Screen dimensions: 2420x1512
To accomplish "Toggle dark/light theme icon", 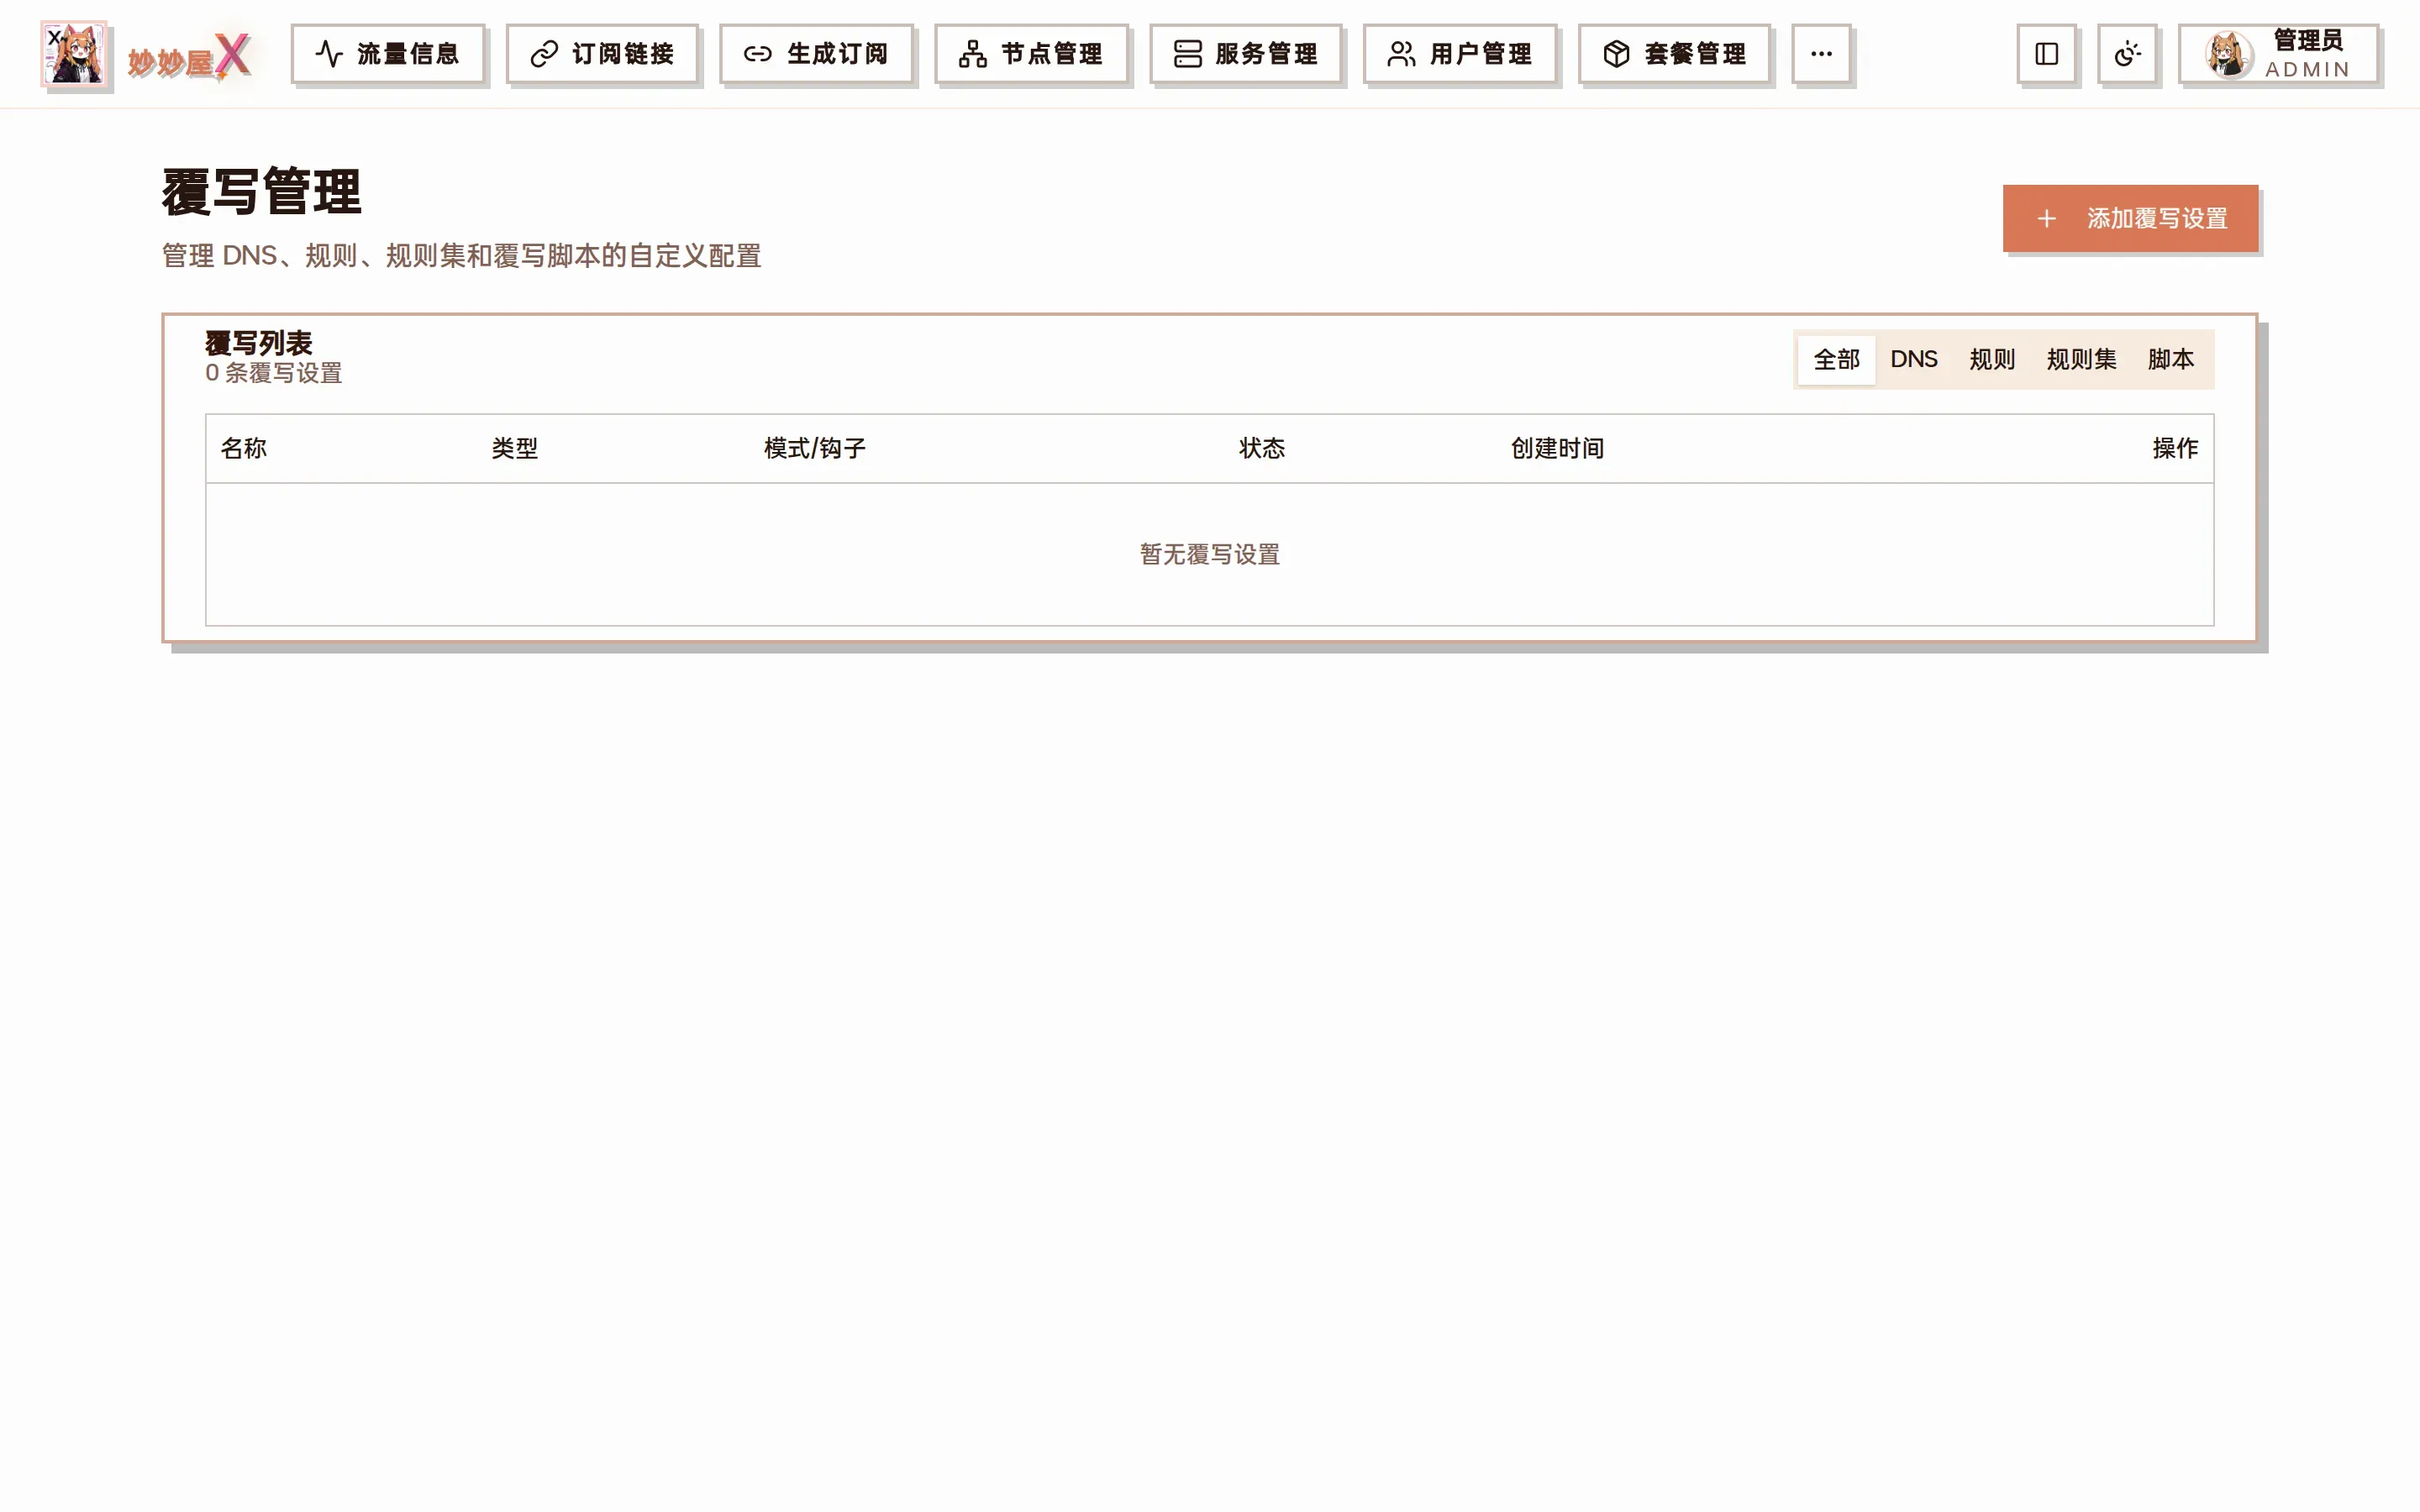I will (2127, 54).
